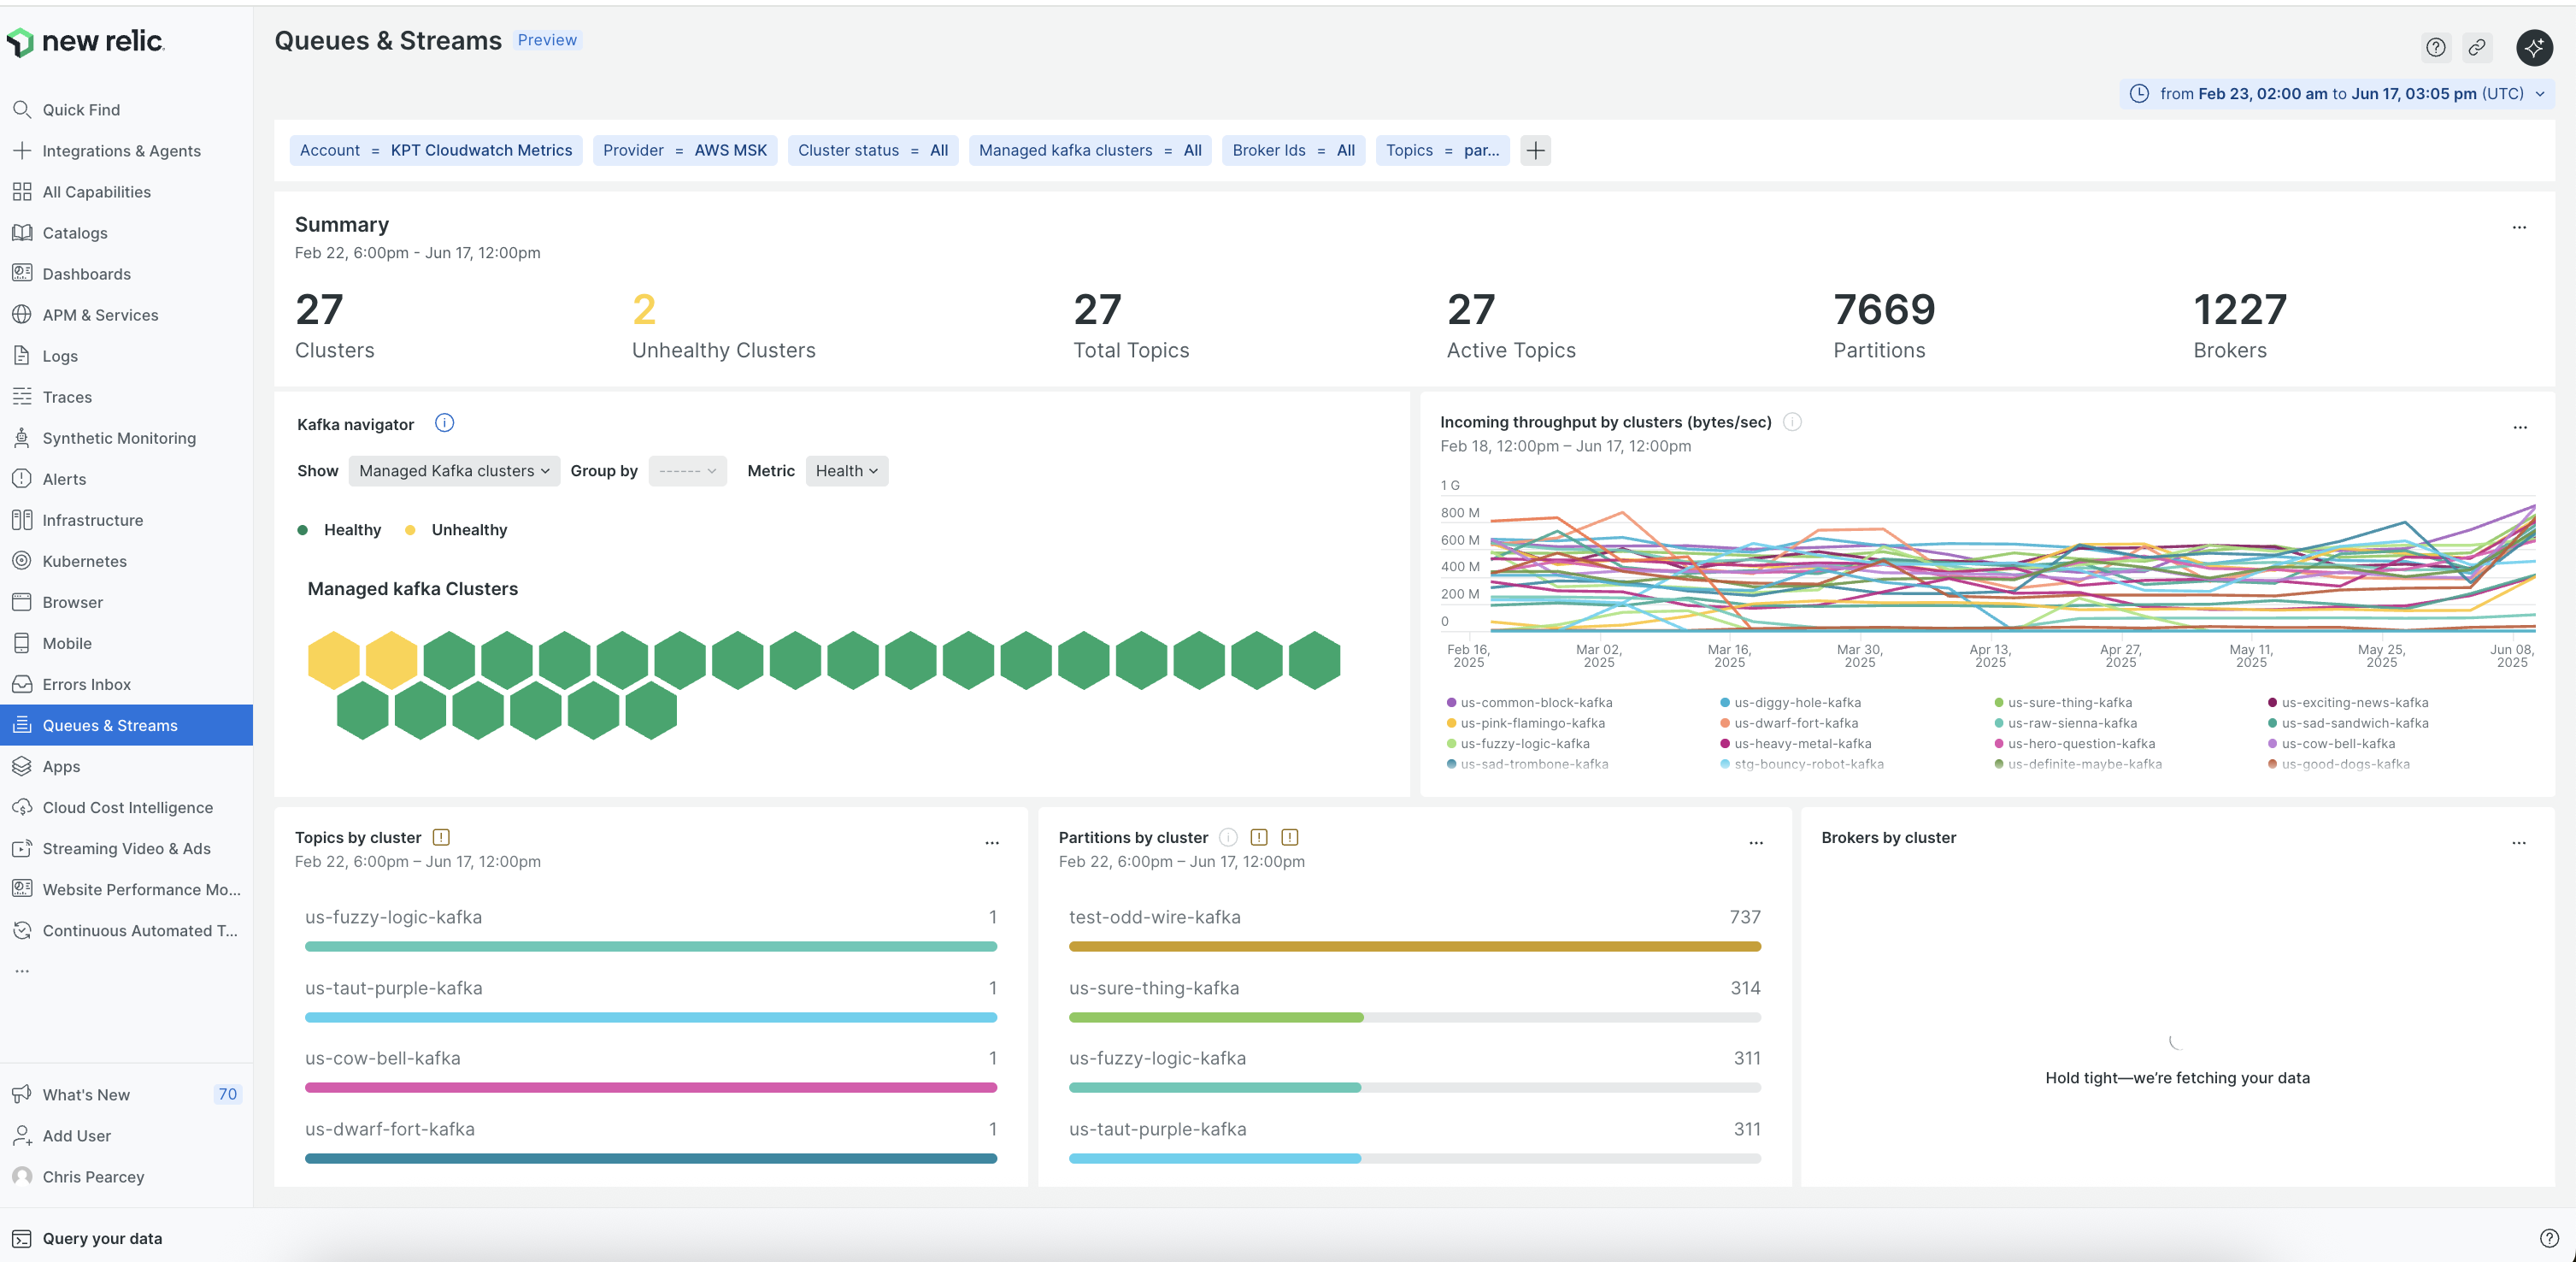Click the test-odd-wire-kafka partitions bar
The height and width of the screenshot is (1262, 2576).
tap(1414, 946)
